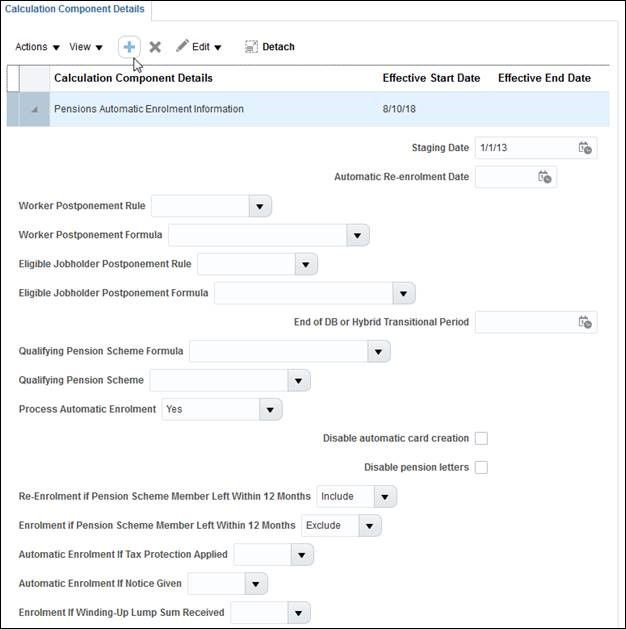
Task: Click the Staging Date input field
Action: [524, 148]
